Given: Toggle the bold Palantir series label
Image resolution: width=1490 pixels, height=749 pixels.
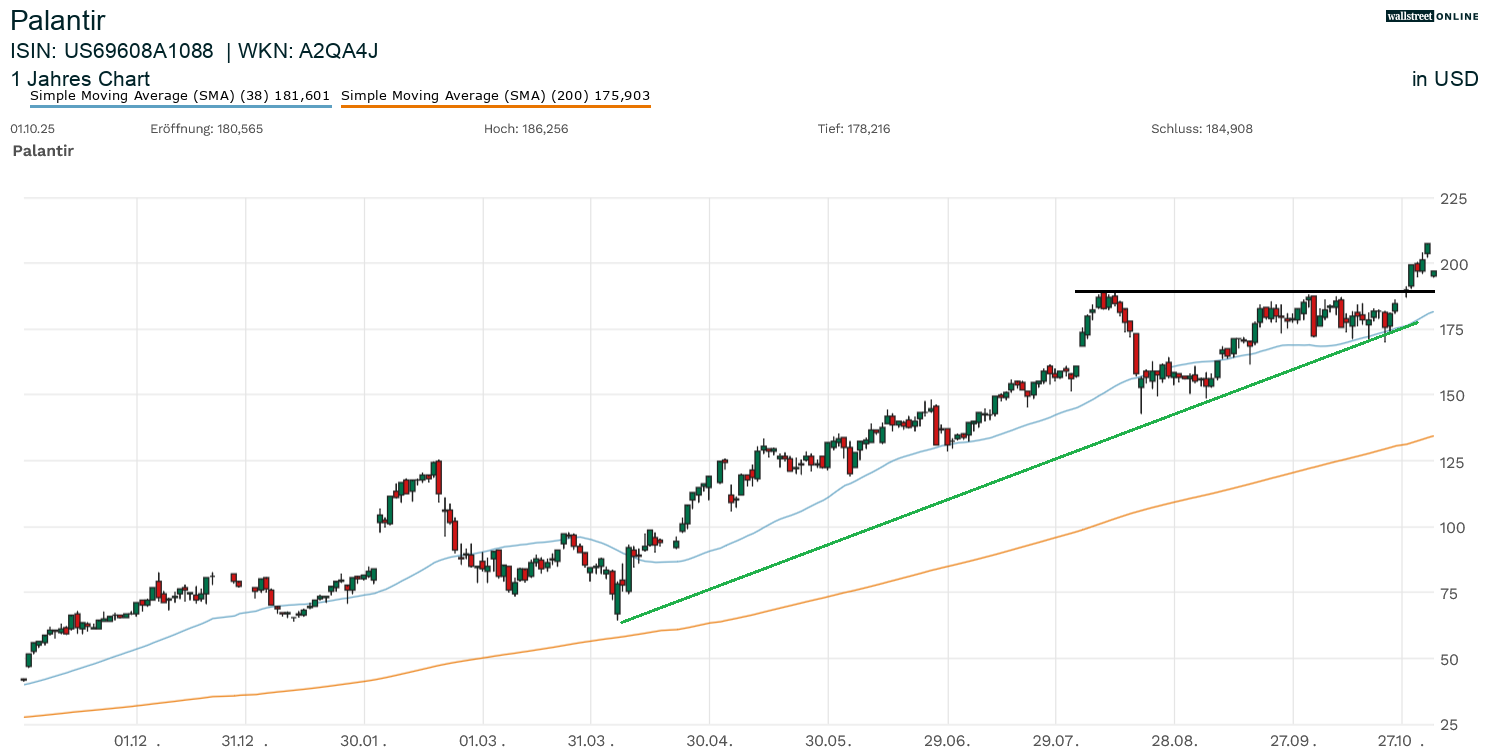Looking at the screenshot, I should pos(43,151).
